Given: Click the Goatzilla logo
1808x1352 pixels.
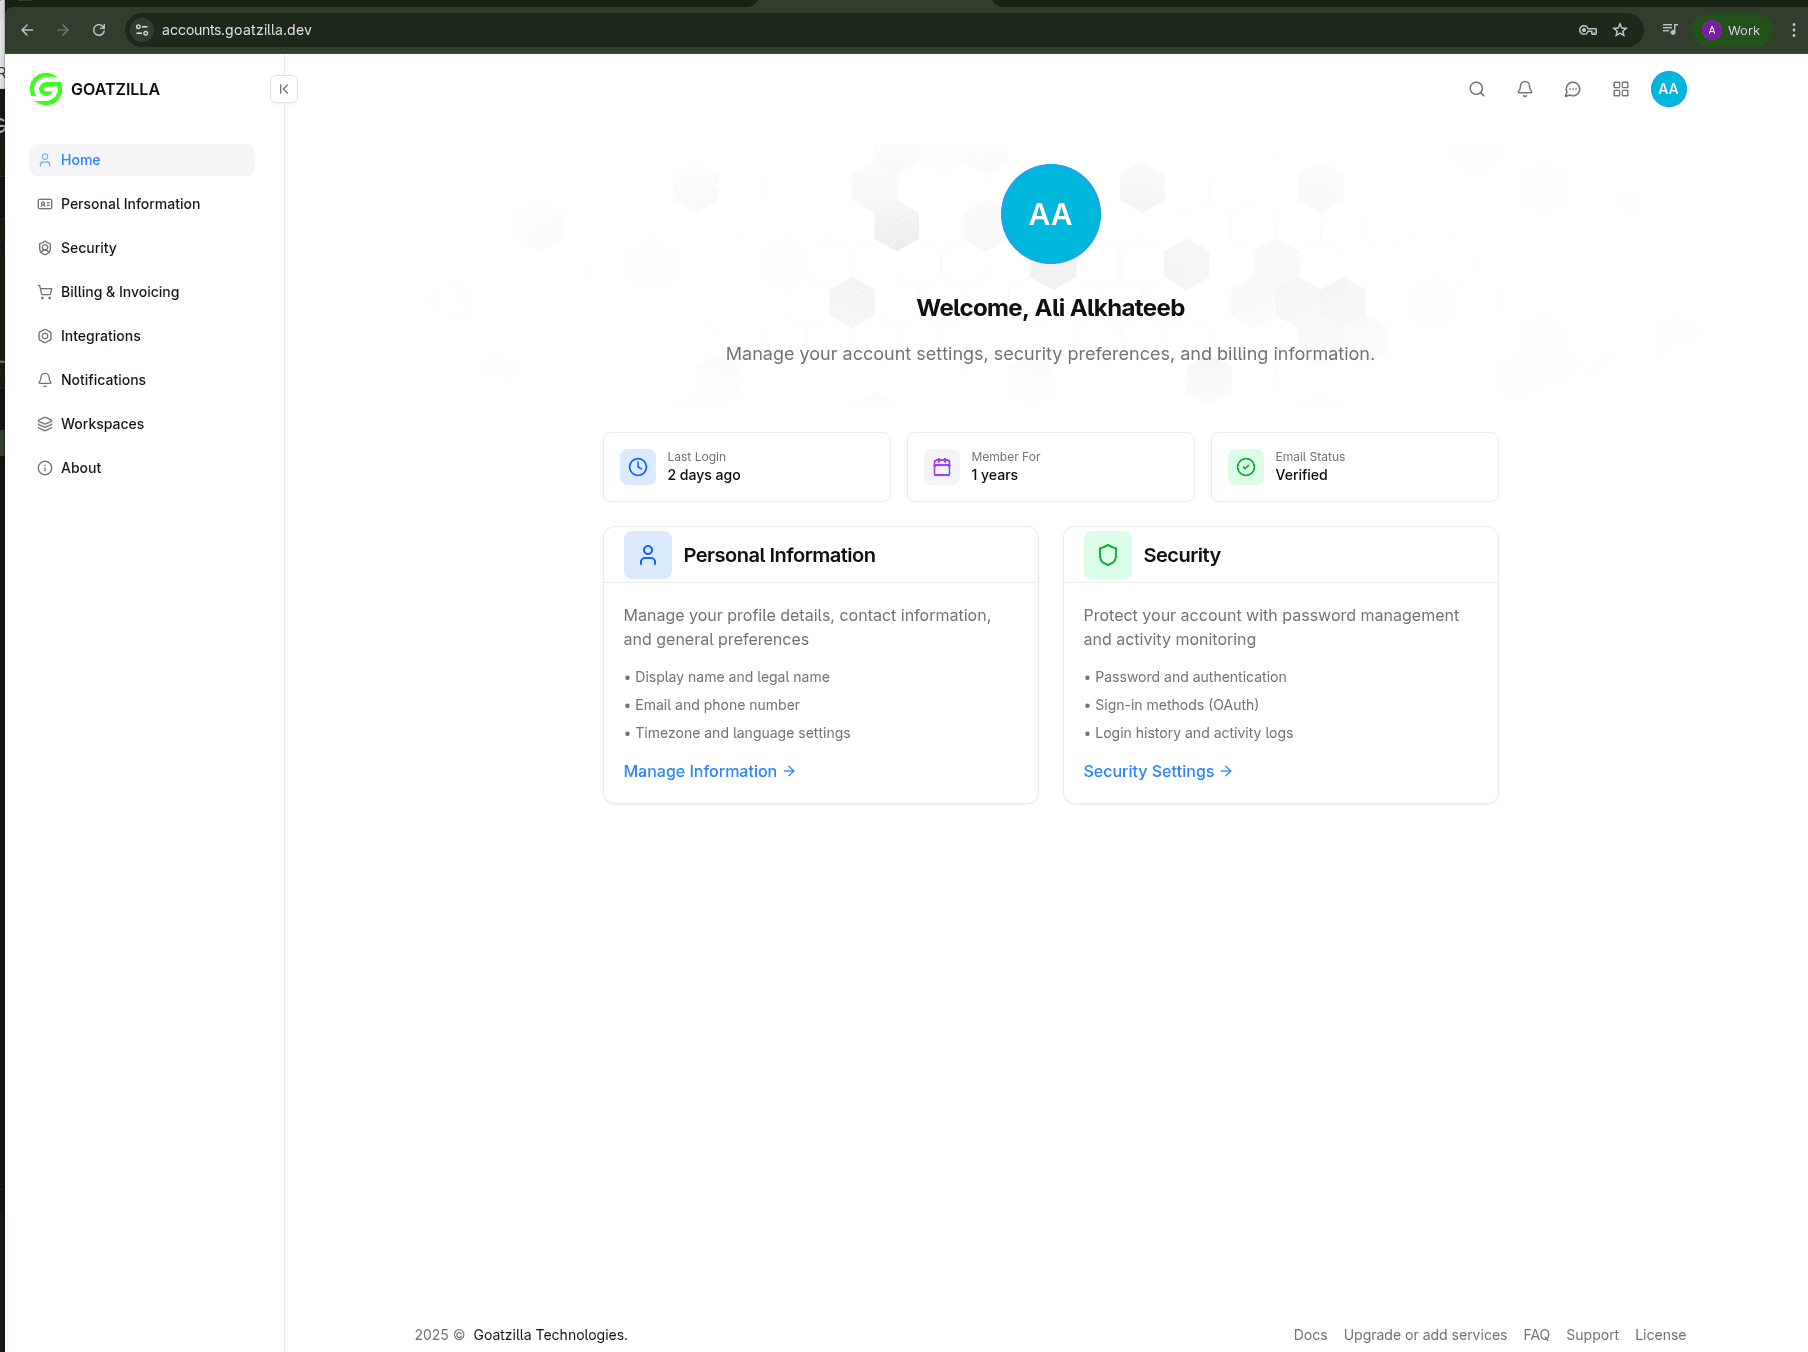Looking at the screenshot, I should coord(45,89).
